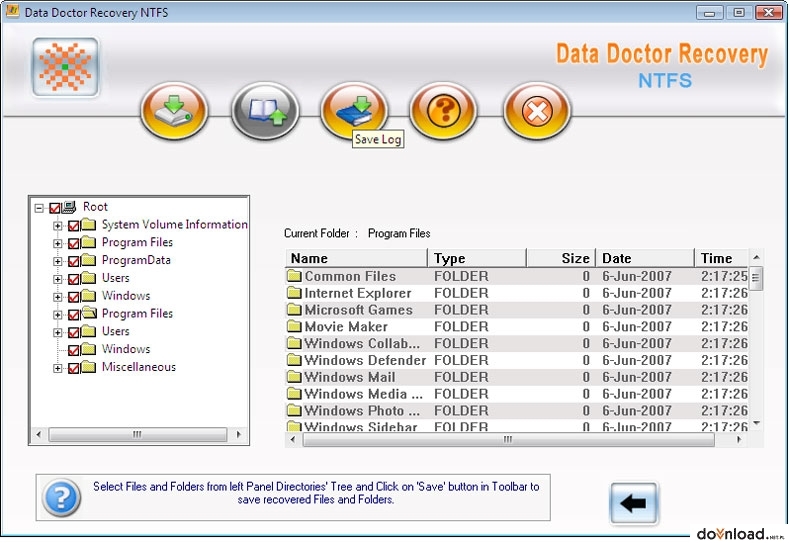The width and height of the screenshot is (790, 543).
Task: Collapse the Root tree node
Action: point(39,208)
